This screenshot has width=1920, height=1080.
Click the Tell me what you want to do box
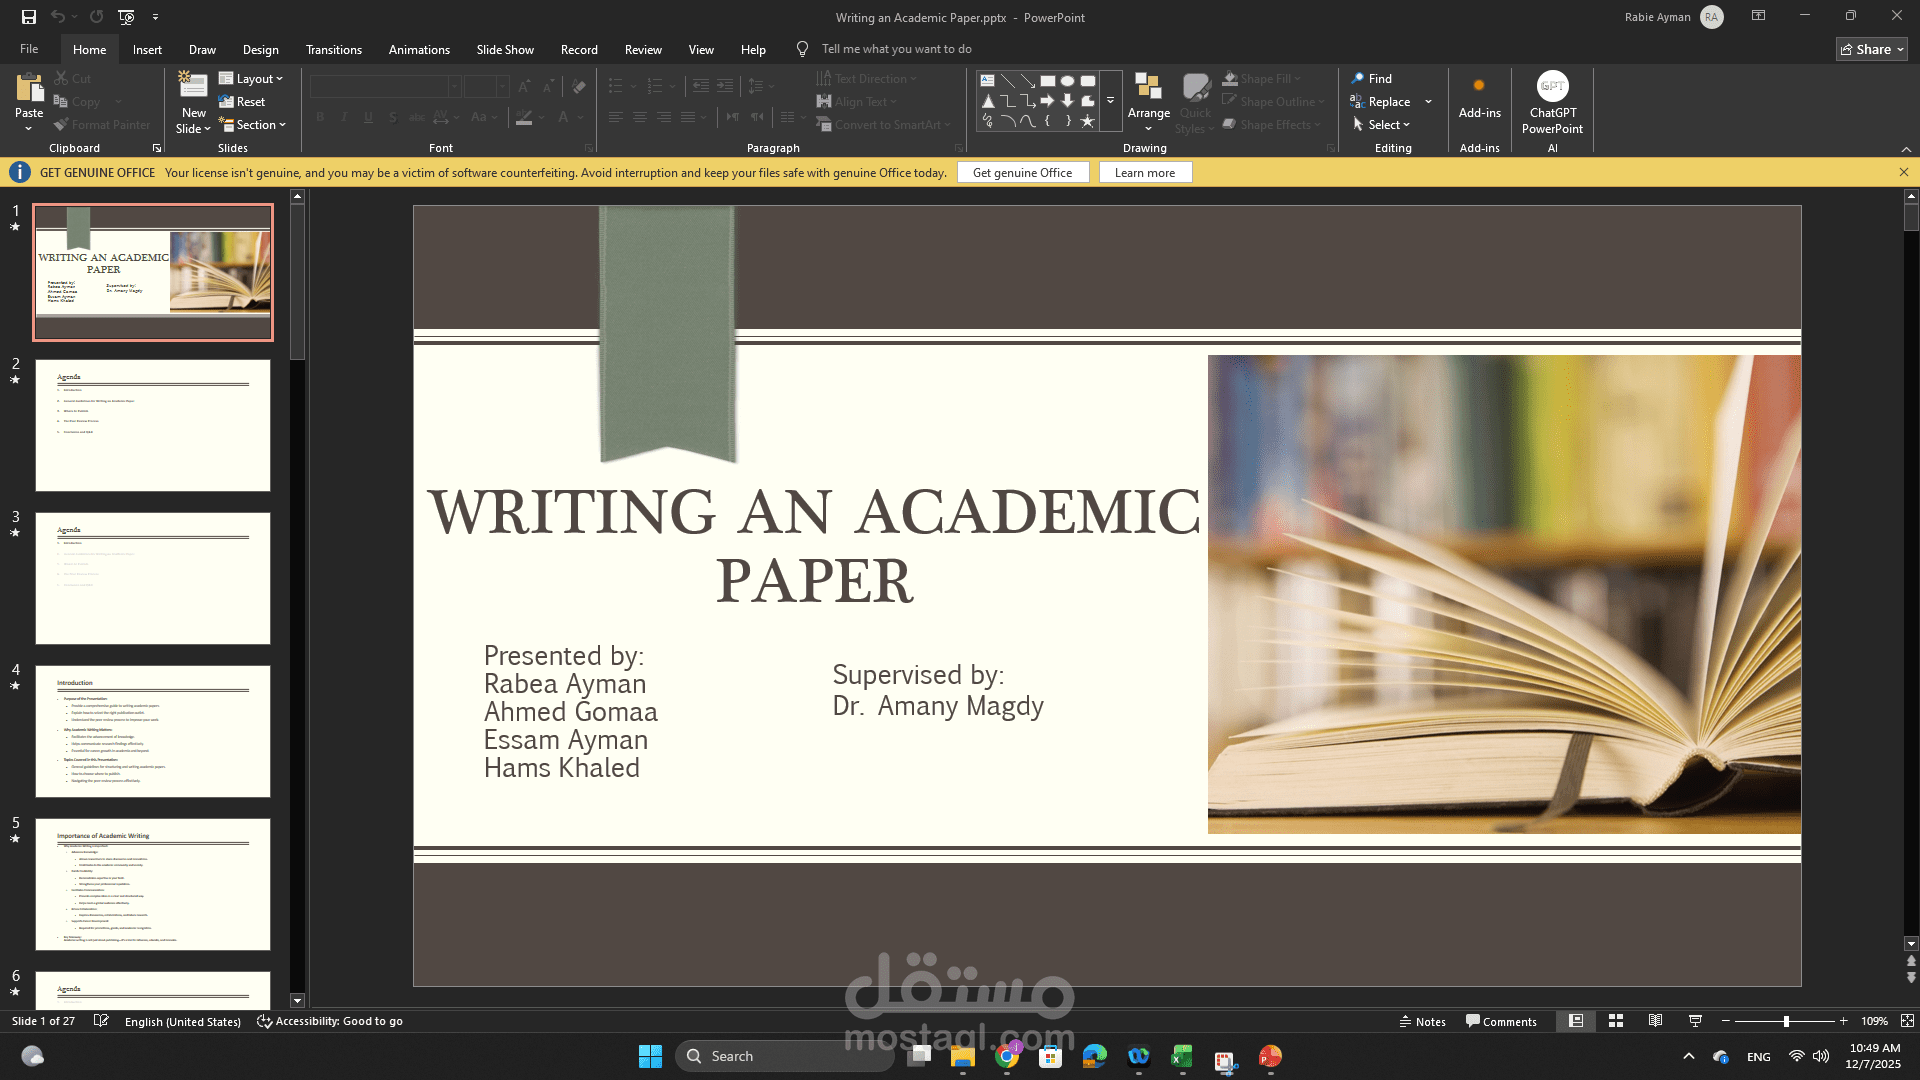[x=896, y=49]
